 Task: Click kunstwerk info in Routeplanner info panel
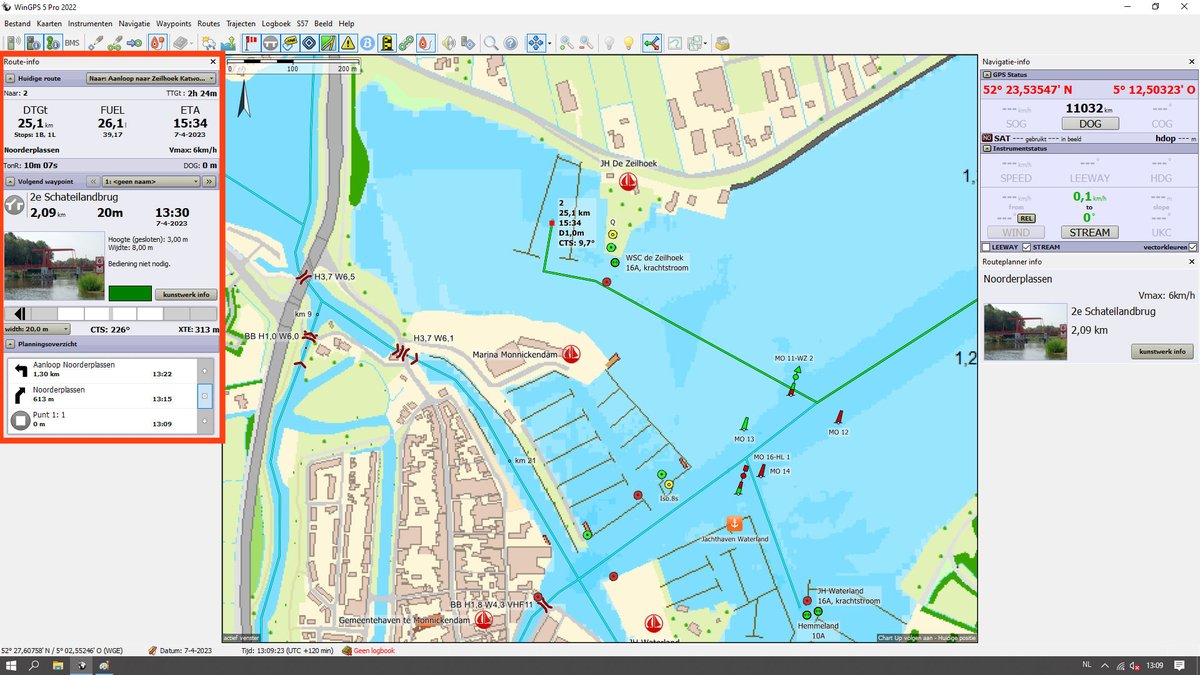[1162, 351]
